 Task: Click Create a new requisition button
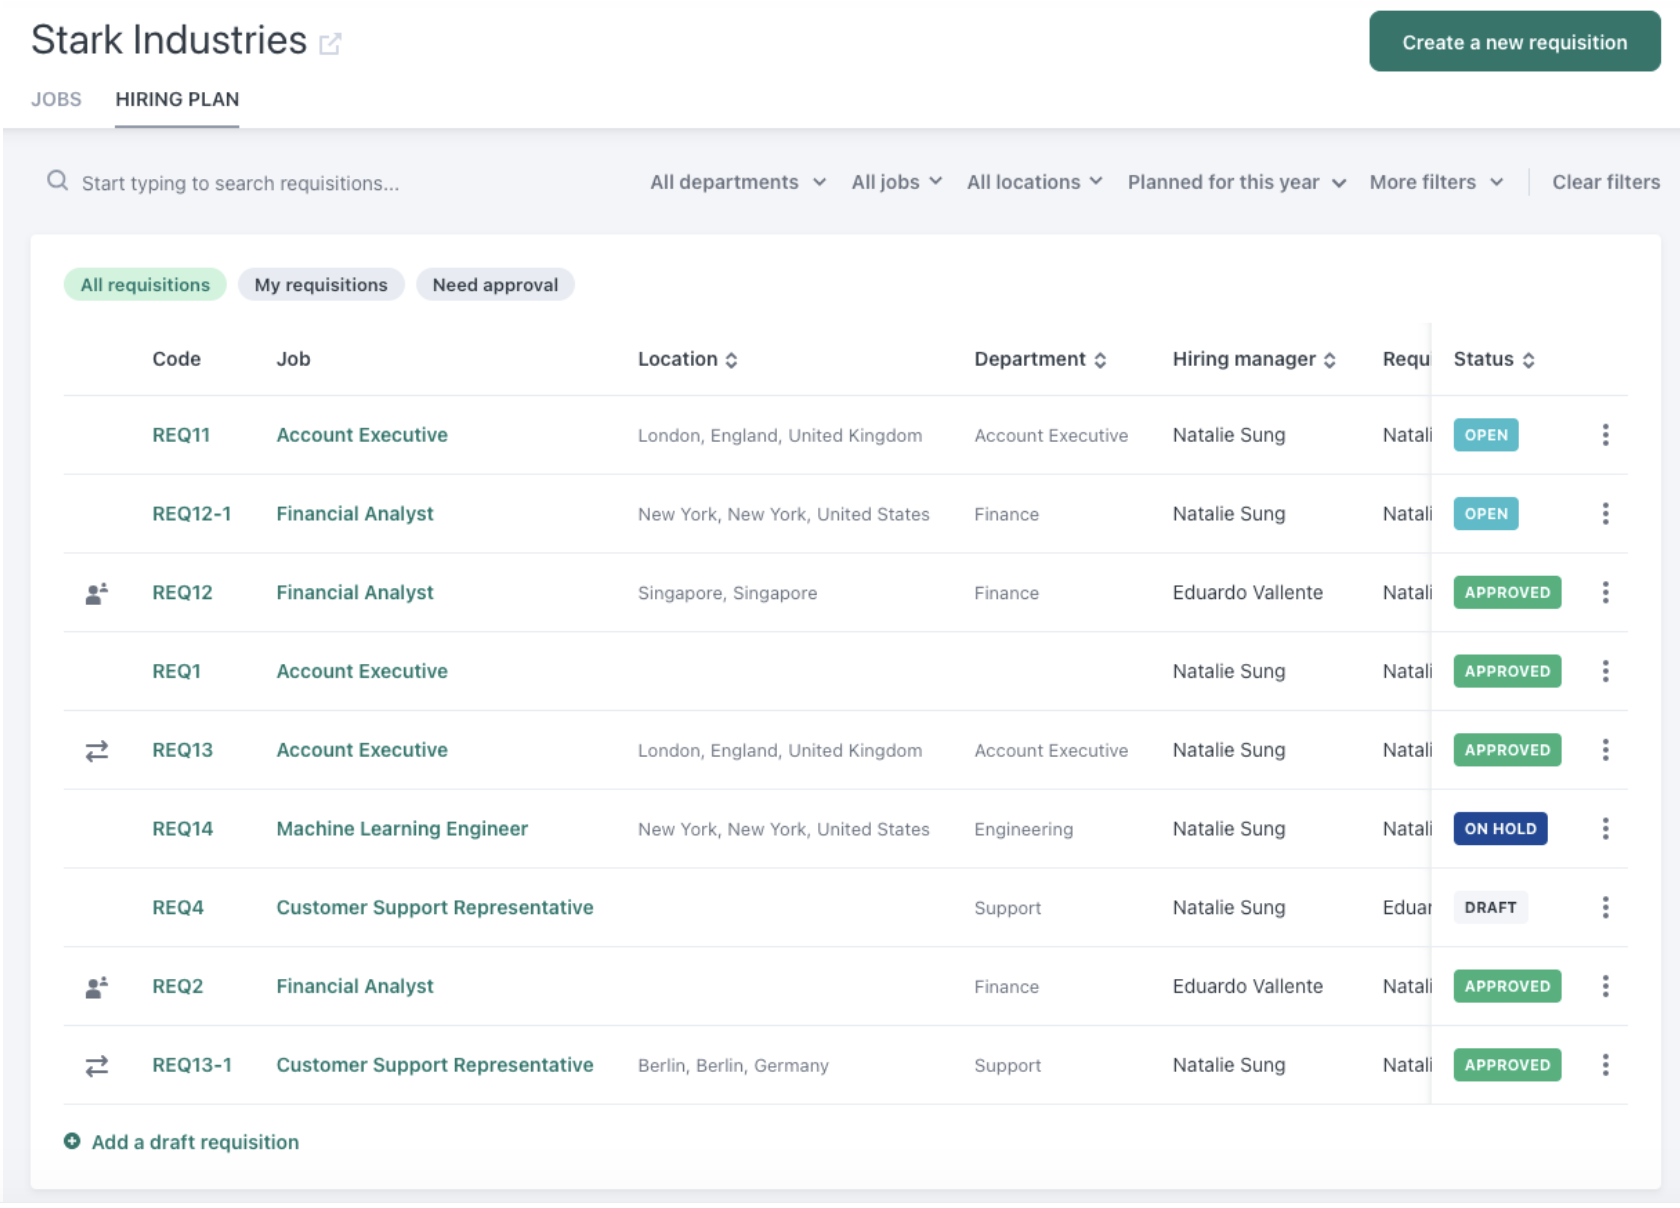pos(1514,42)
